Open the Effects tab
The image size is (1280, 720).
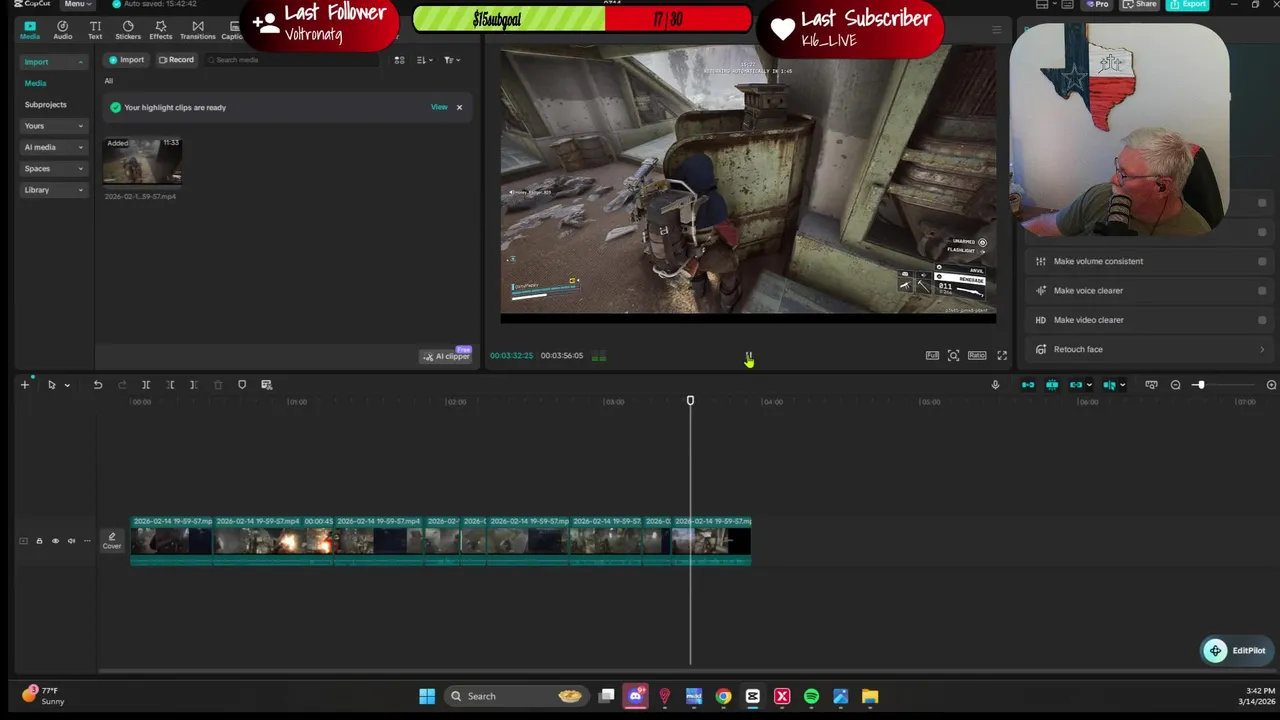161,30
